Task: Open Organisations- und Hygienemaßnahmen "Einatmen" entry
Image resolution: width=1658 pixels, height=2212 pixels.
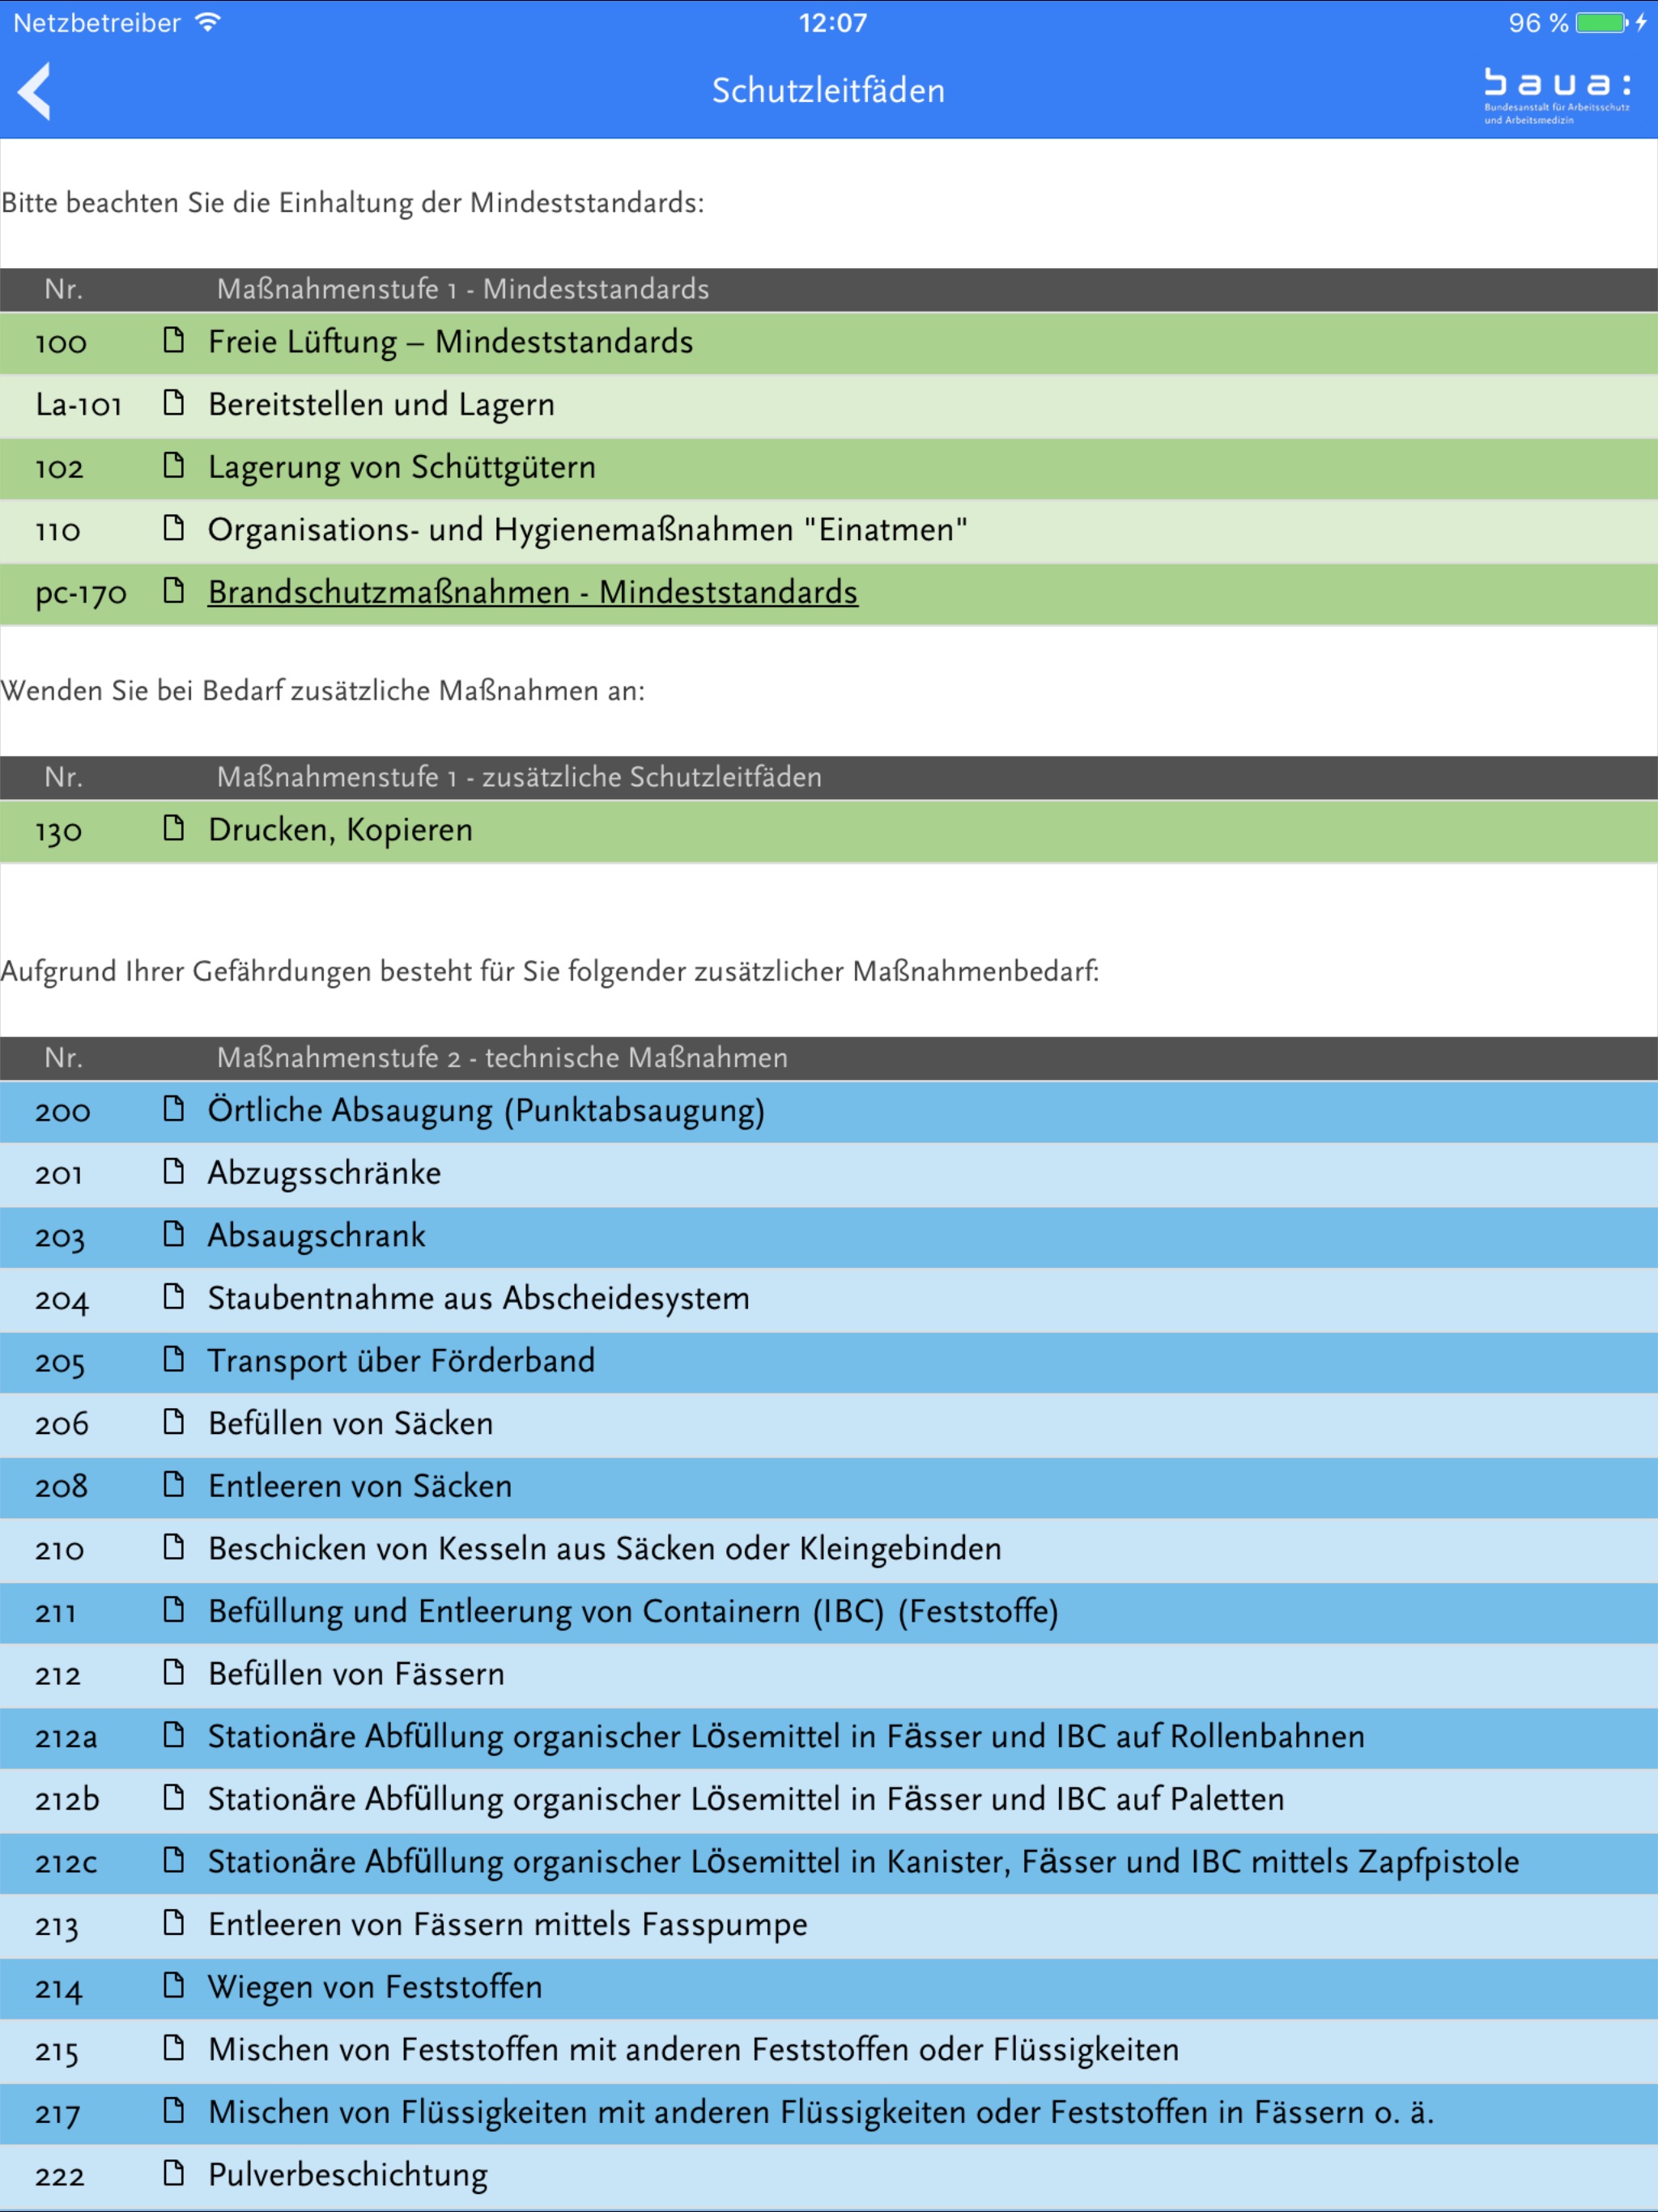Action: pos(587,529)
